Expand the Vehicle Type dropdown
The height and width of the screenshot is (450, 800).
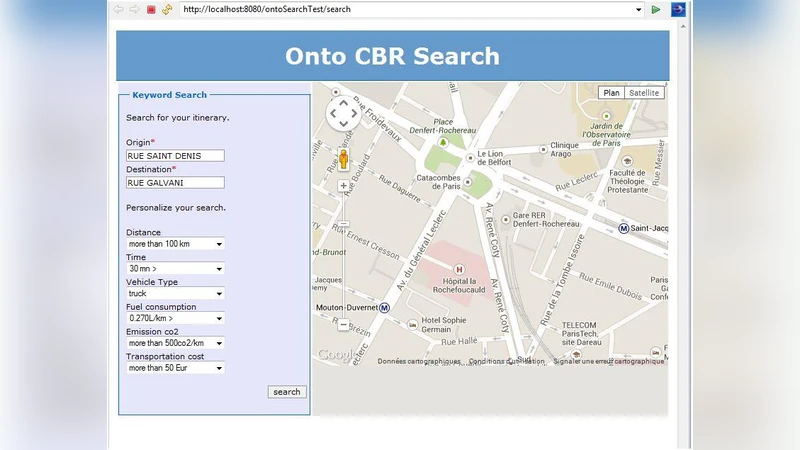[x=175, y=294]
